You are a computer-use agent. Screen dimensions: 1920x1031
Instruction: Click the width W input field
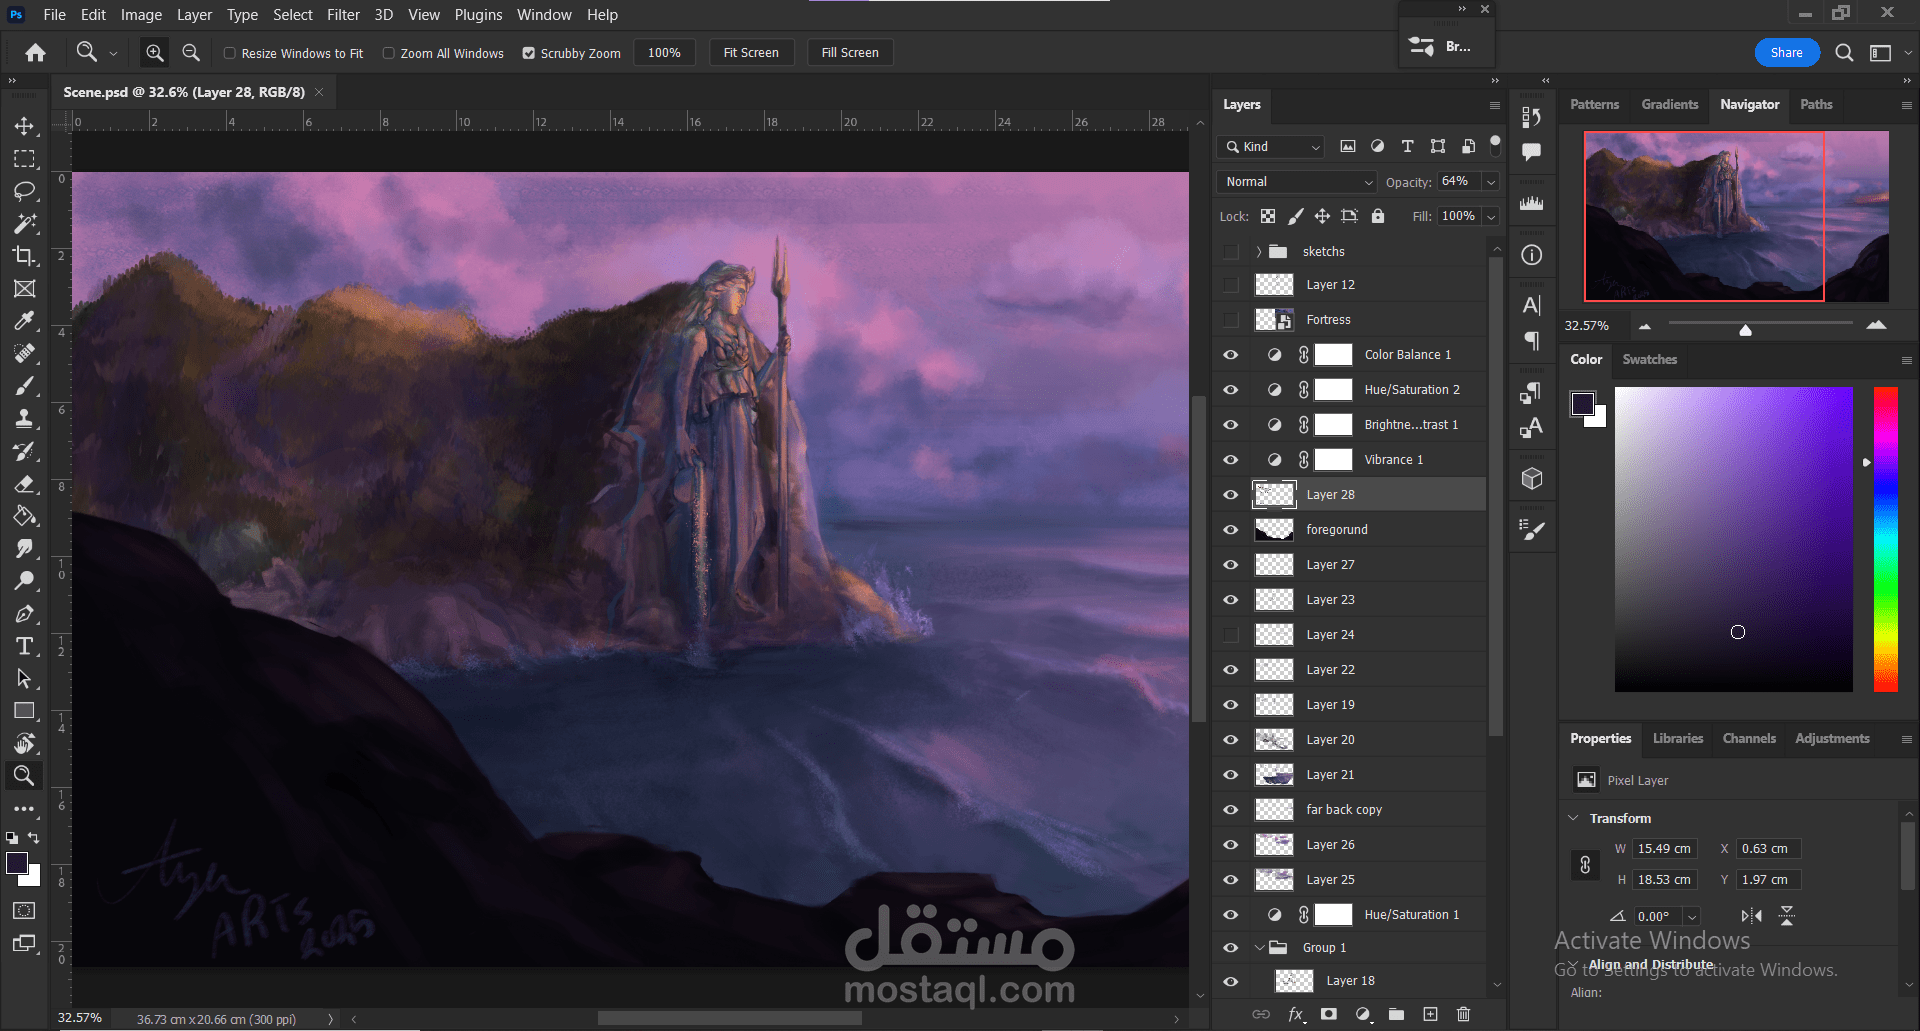(x=1665, y=849)
